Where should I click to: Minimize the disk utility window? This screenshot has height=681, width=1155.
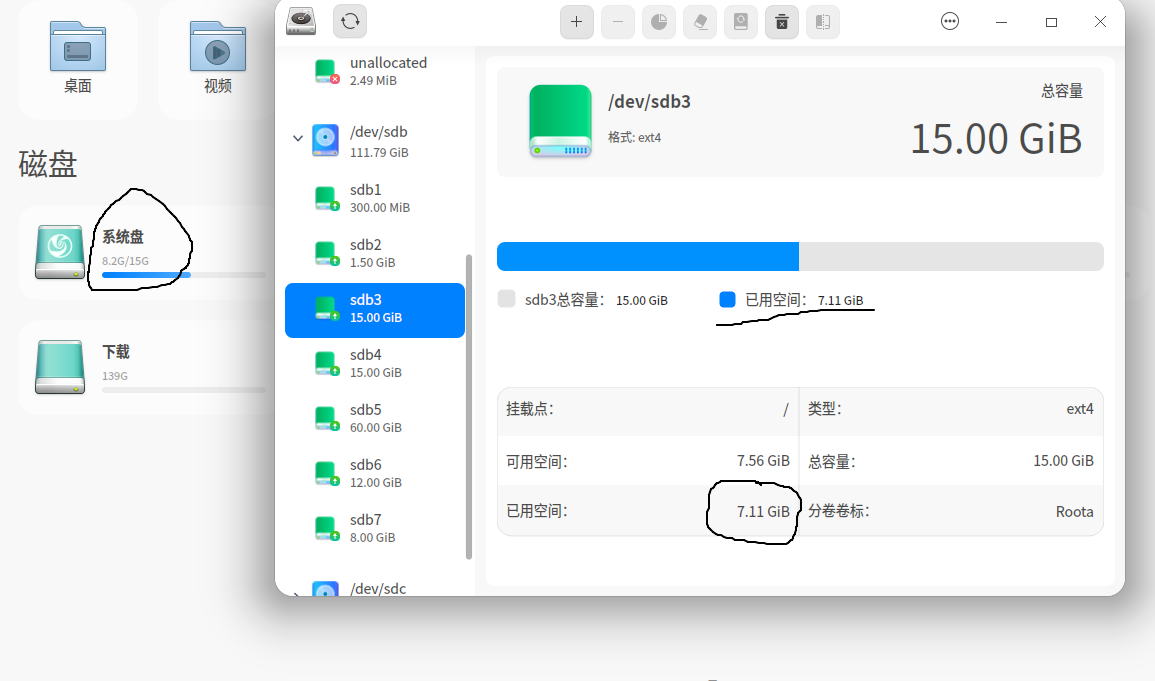pos(1001,22)
